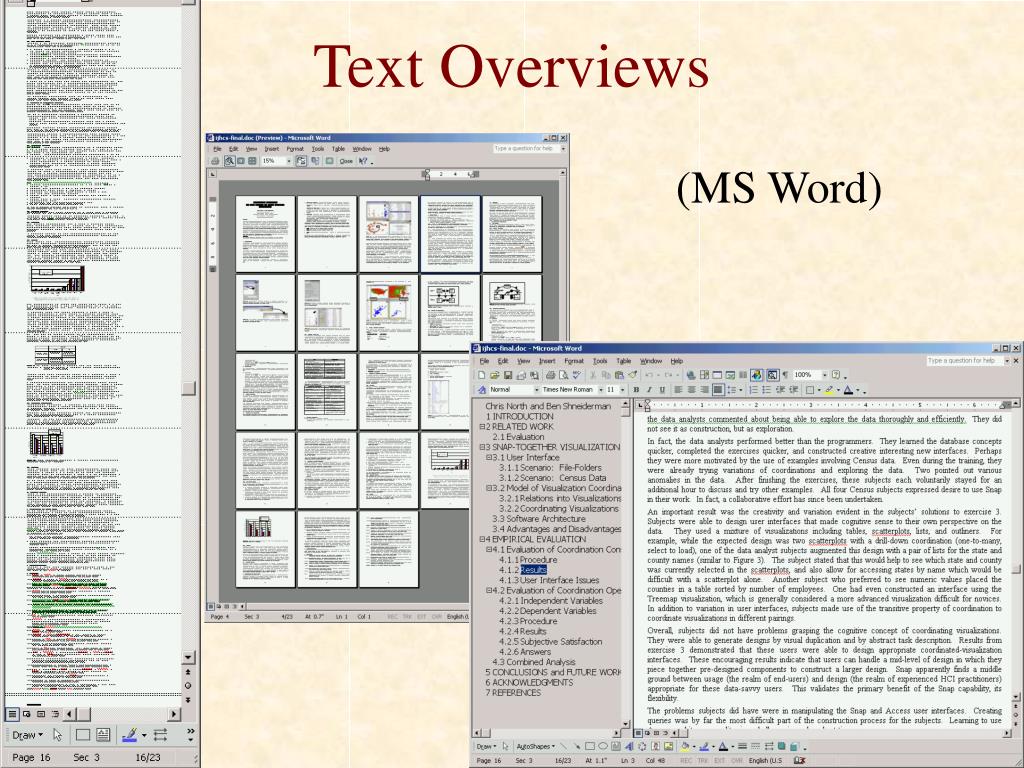Collapse '4.2 Evaluation of Coordination Ope' node
Screen dimensions: 1024x768
tap(489, 590)
